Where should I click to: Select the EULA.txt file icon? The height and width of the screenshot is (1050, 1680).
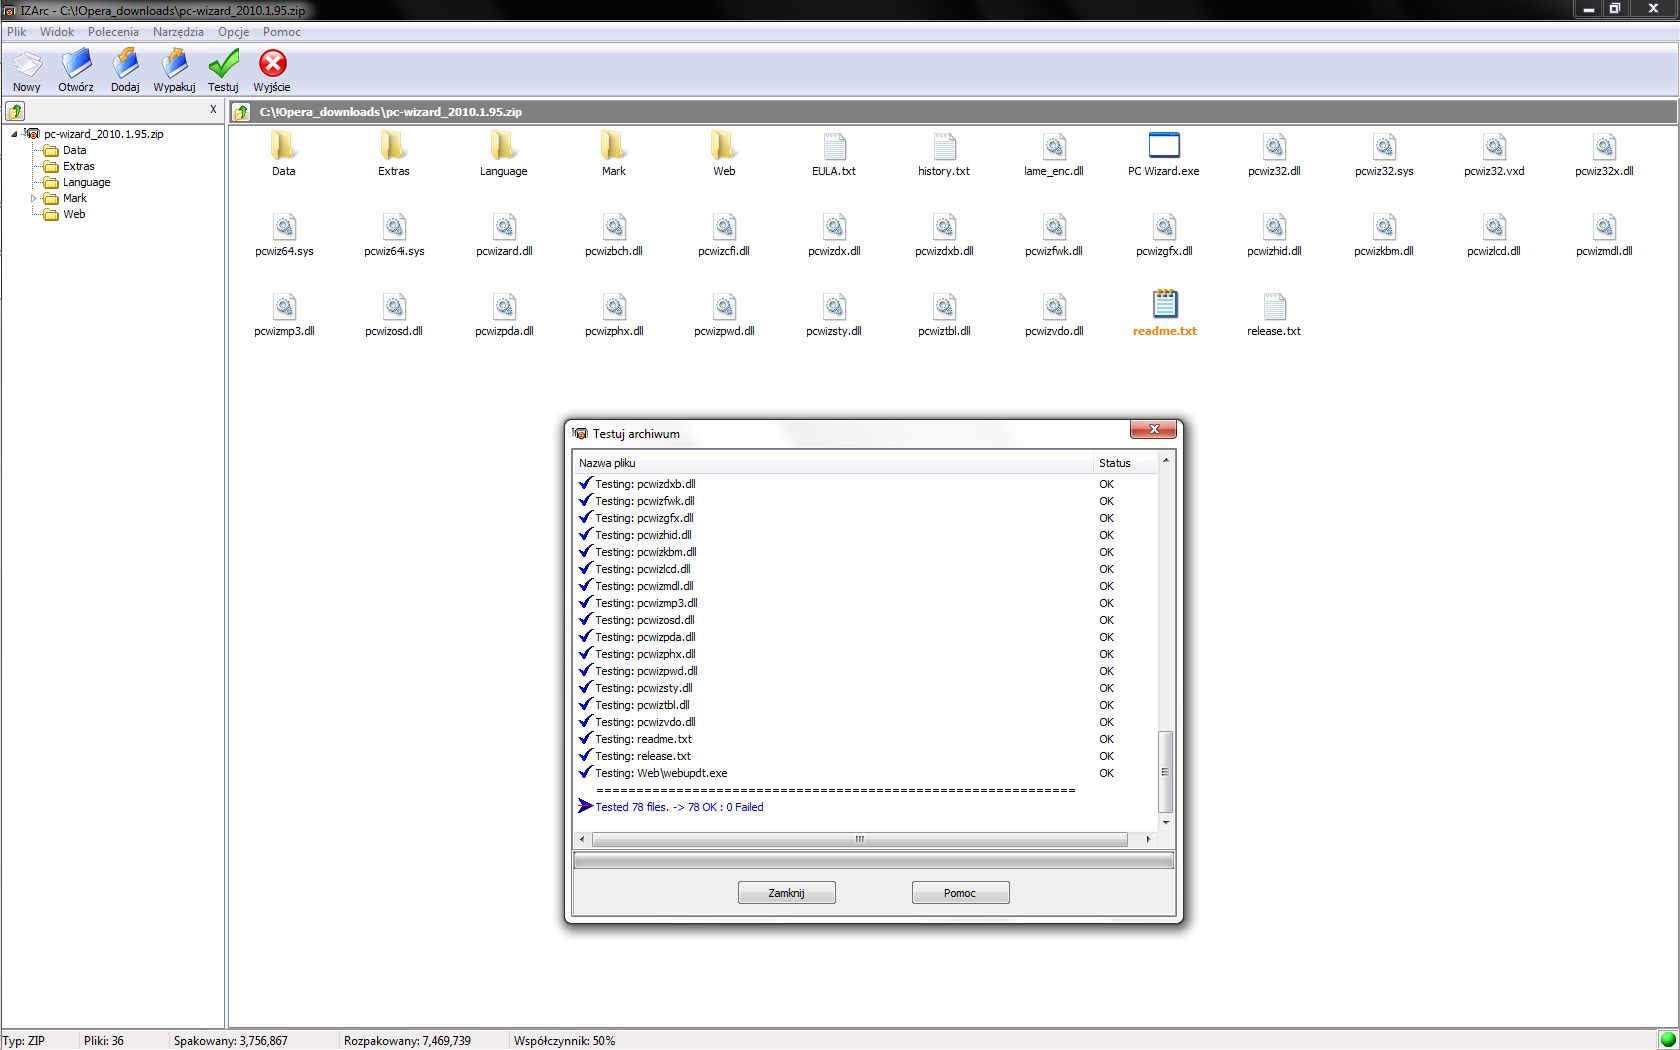[834, 146]
